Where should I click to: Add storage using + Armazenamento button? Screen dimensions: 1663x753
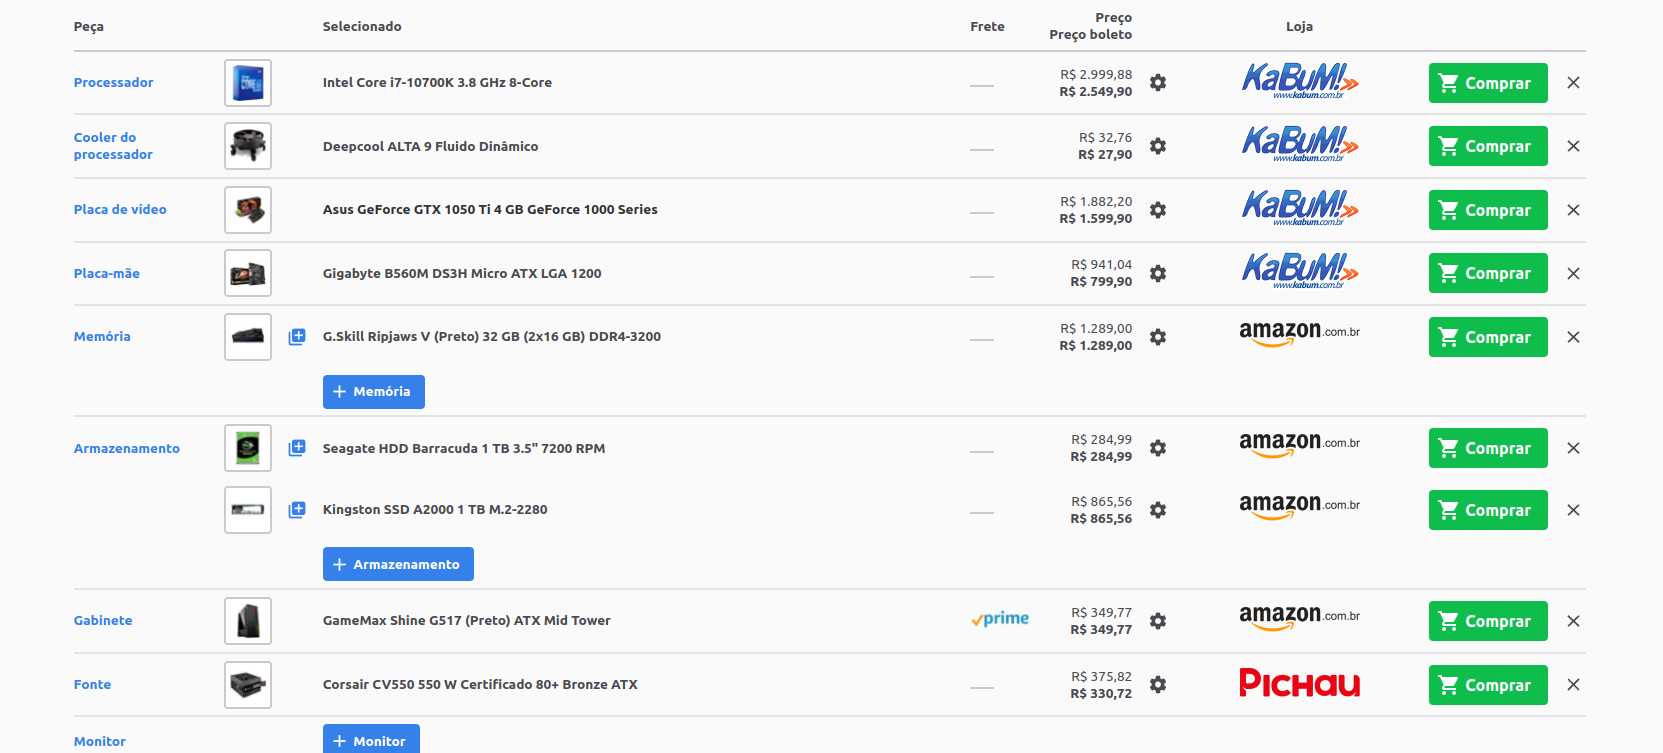pos(398,564)
